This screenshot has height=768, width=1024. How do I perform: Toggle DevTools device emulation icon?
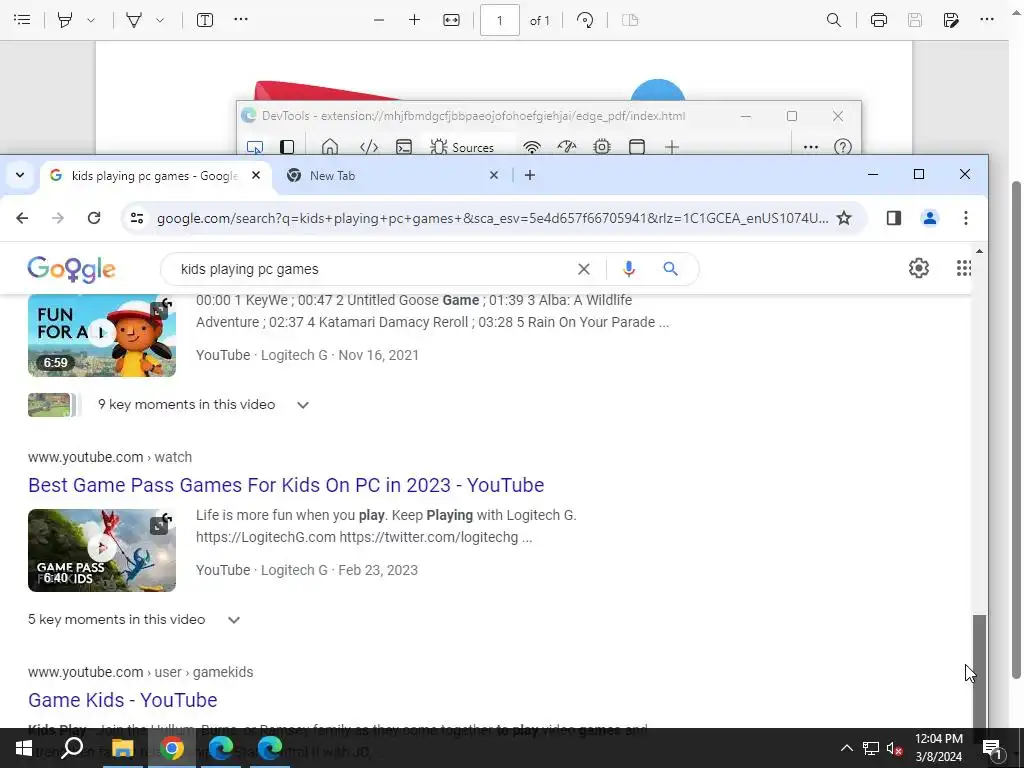(287, 147)
